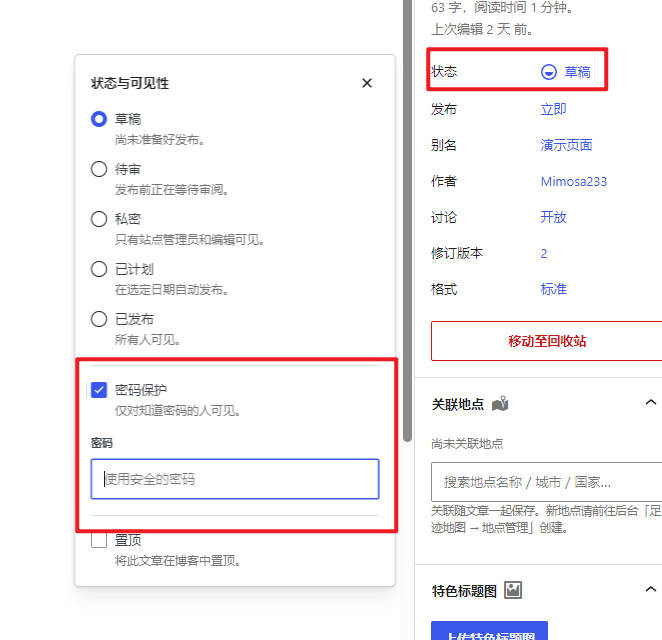Click the 尚未关联地点 text
Viewport: 662px width, 640px height.
click(x=467, y=444)
